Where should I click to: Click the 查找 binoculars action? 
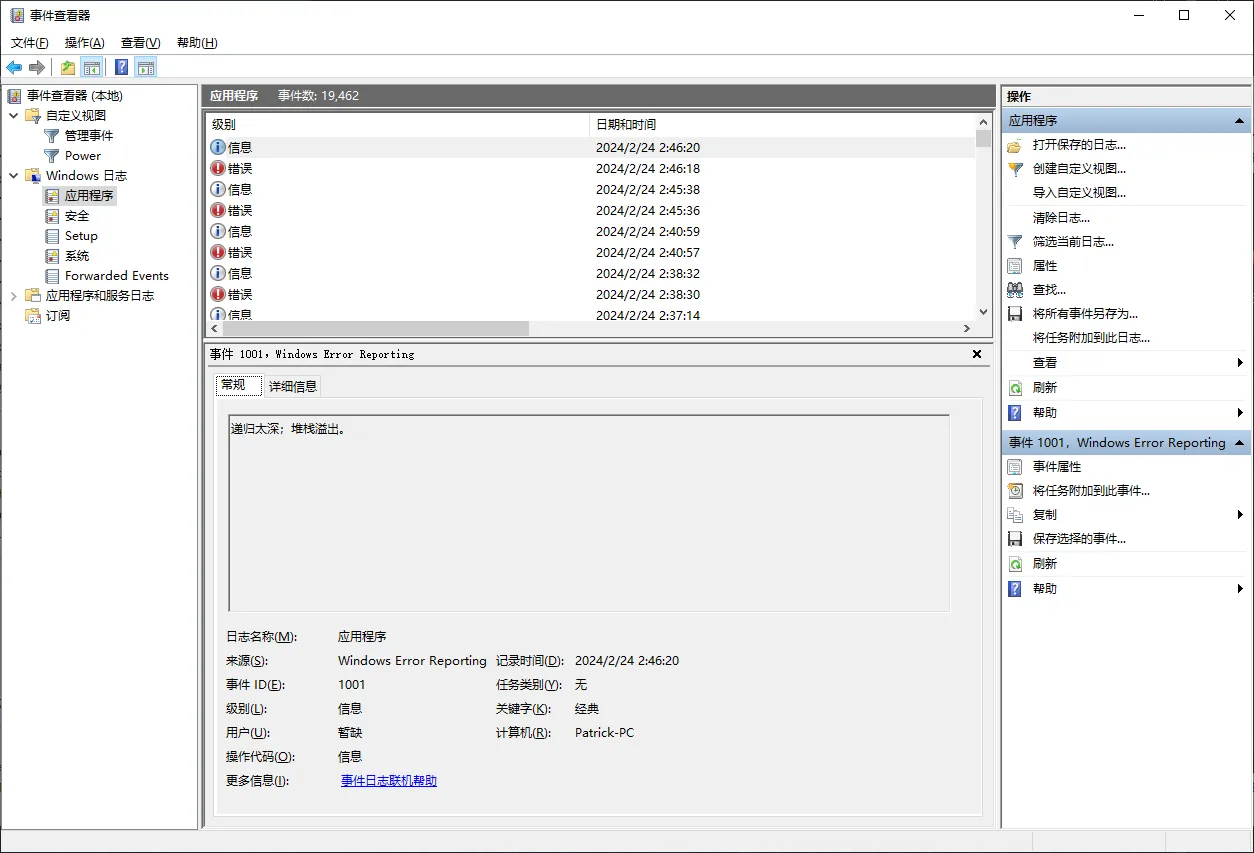[1015, 289]
